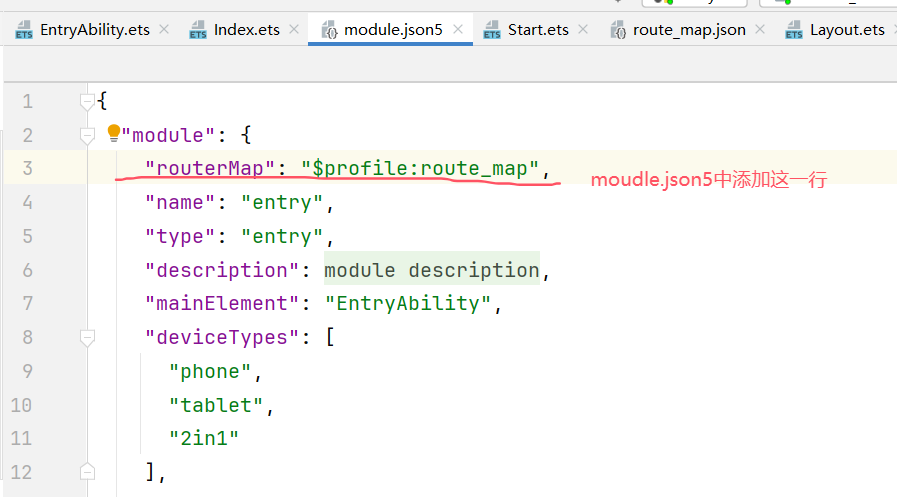The image size is (897, 497).
Task: Collapse the "deviceTypes" array fold marker
Action: (87, 338)
